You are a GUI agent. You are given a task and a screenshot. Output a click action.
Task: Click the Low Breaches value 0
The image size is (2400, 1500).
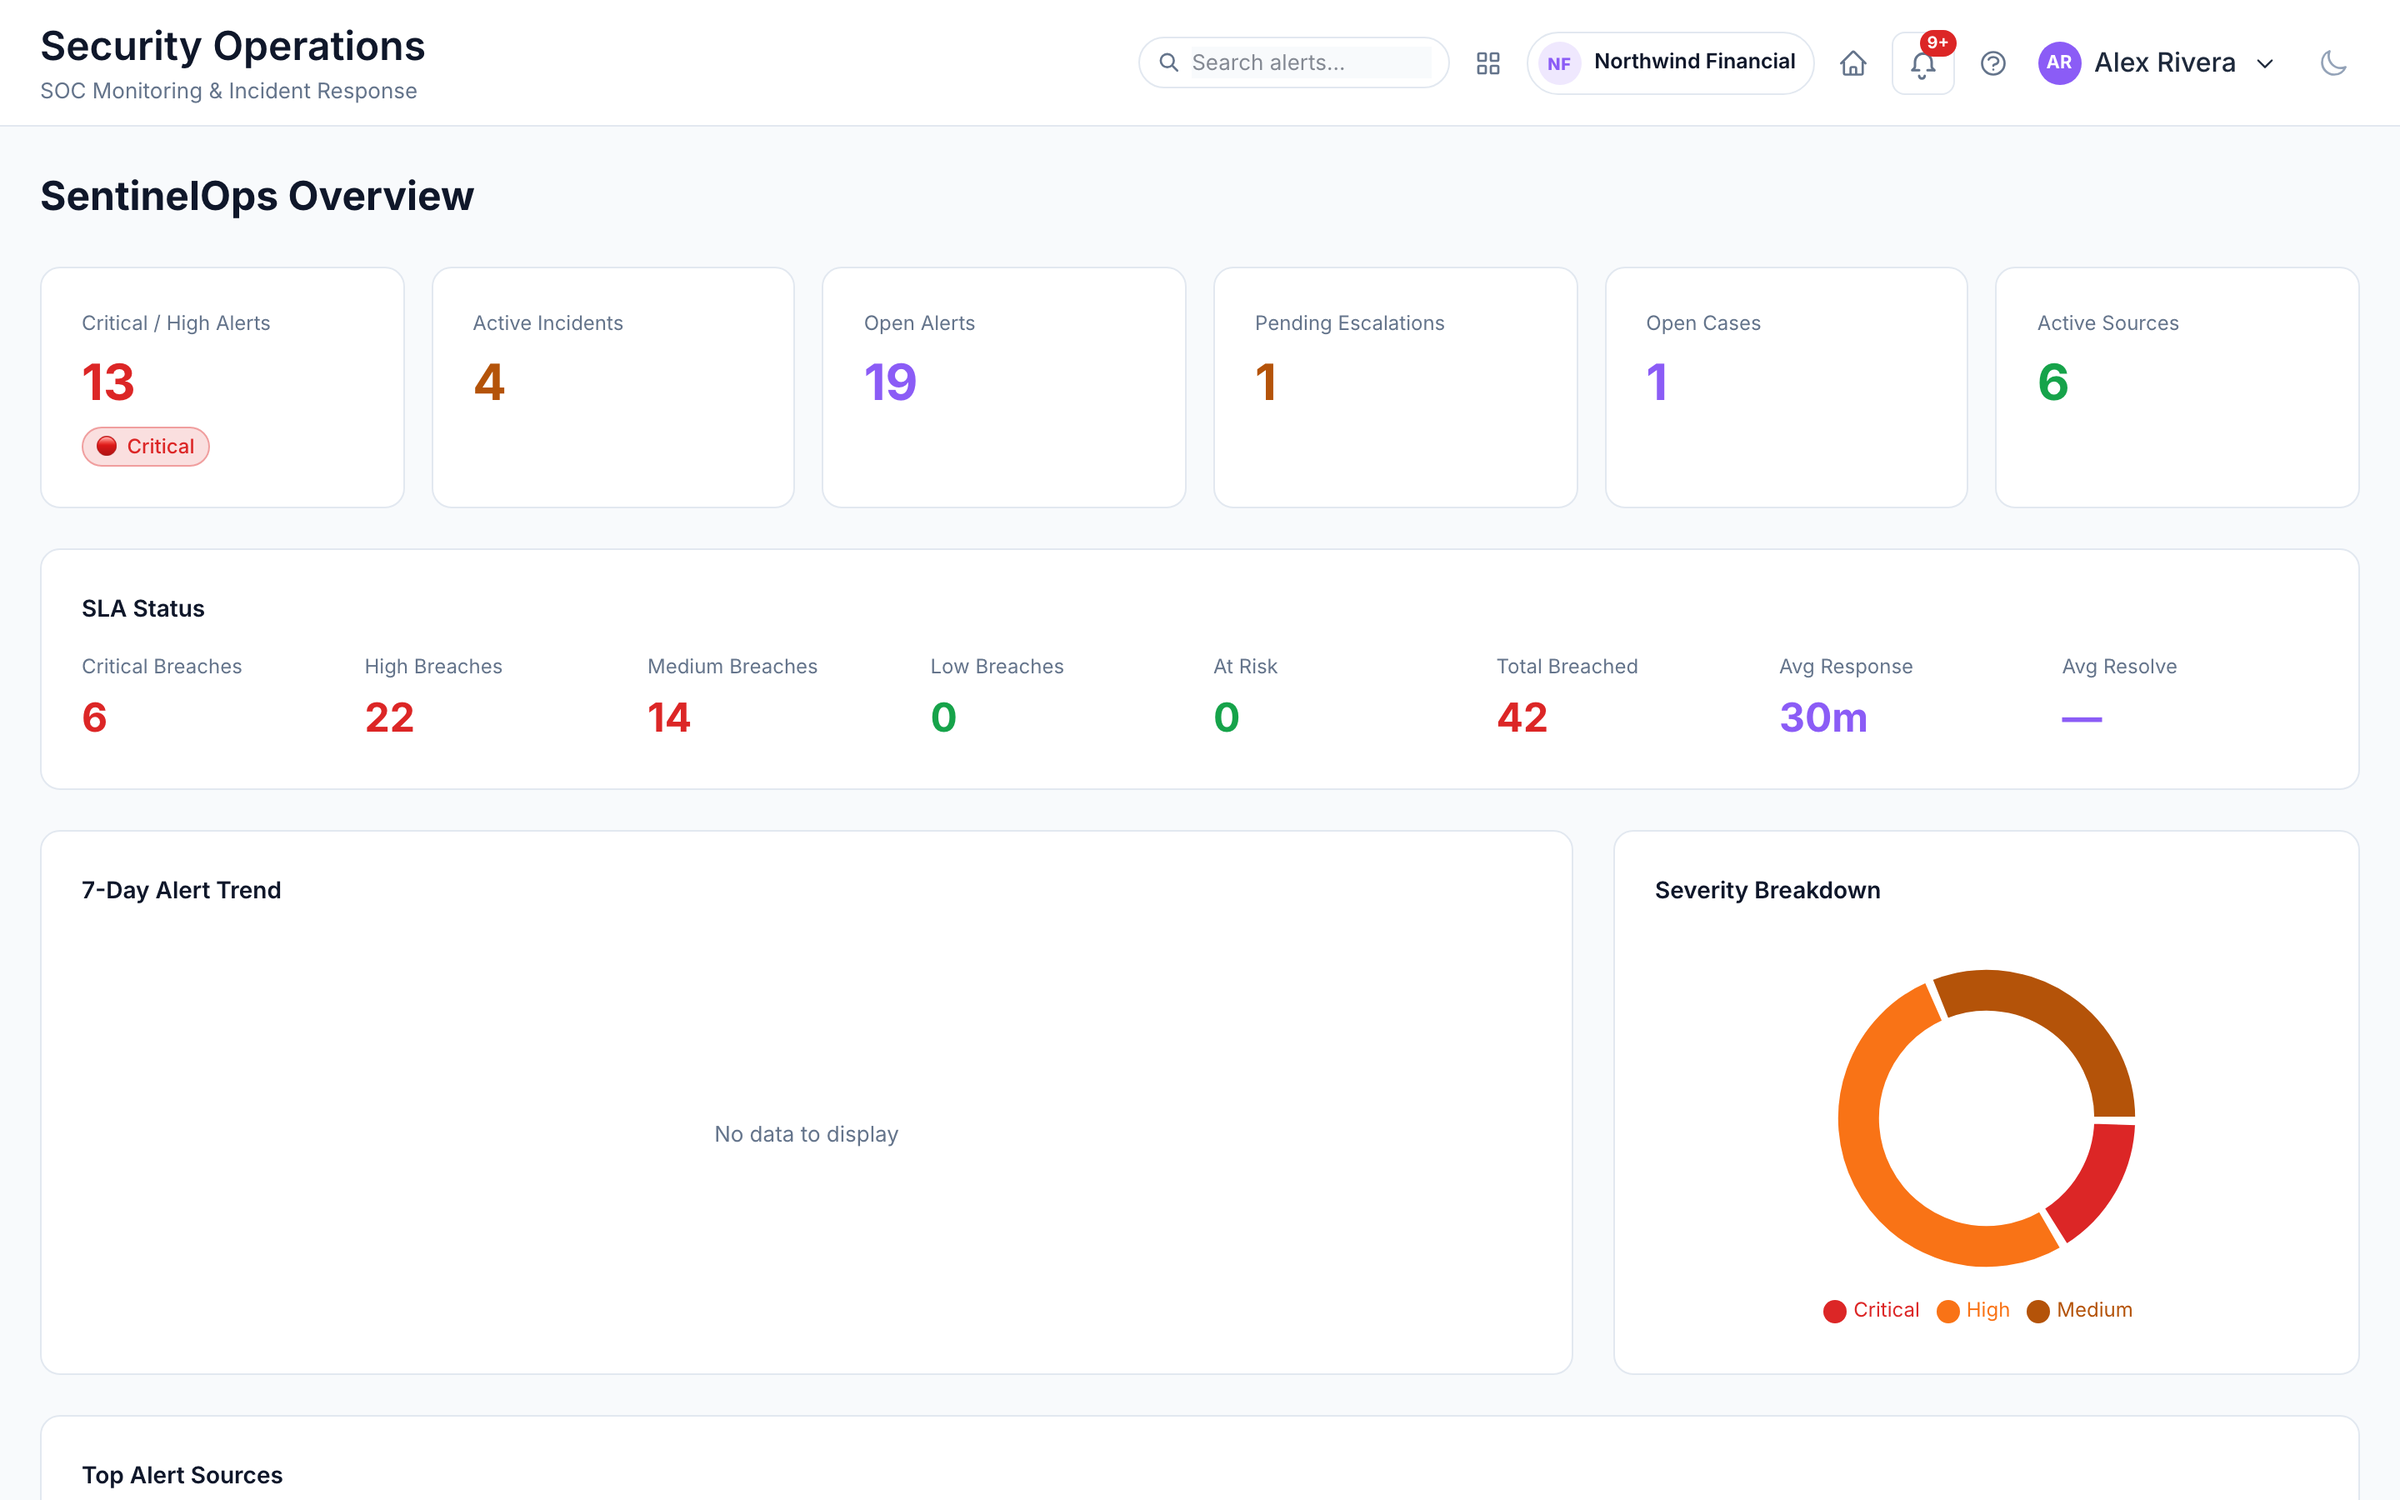tap(943, 717)
